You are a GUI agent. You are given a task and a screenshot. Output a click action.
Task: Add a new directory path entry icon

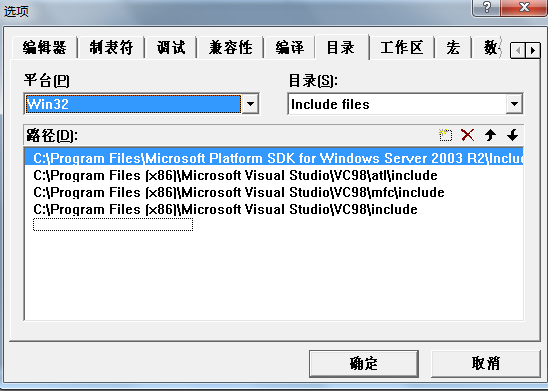pos(445,135)
